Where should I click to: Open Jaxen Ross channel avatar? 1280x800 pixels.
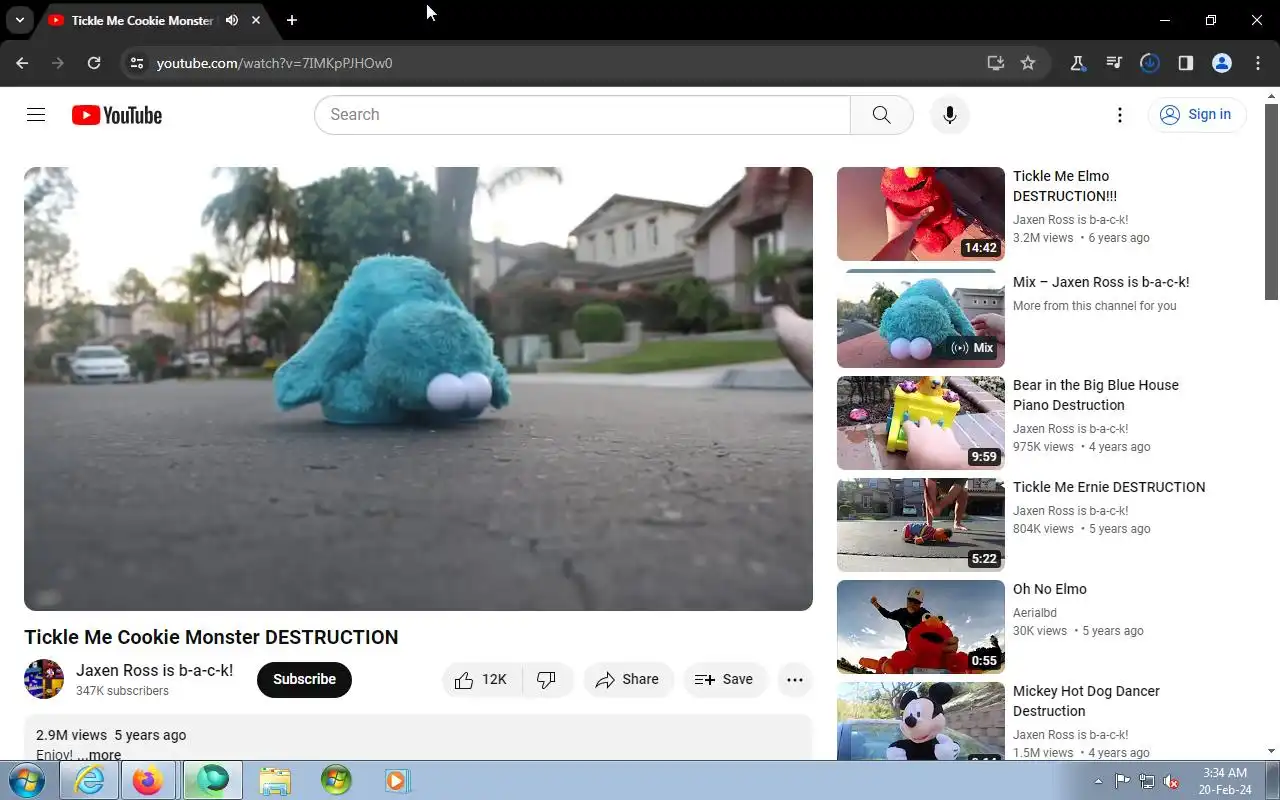click(44, 679)
